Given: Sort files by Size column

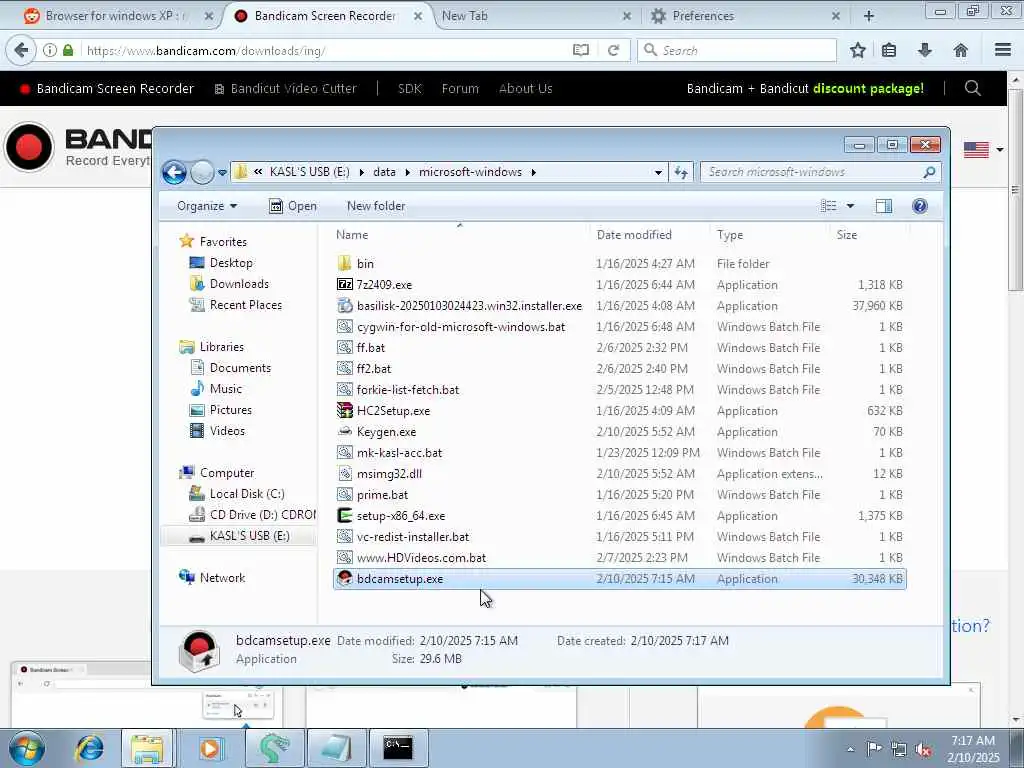Looking at the screenshot, I should (x=869, y=234).
